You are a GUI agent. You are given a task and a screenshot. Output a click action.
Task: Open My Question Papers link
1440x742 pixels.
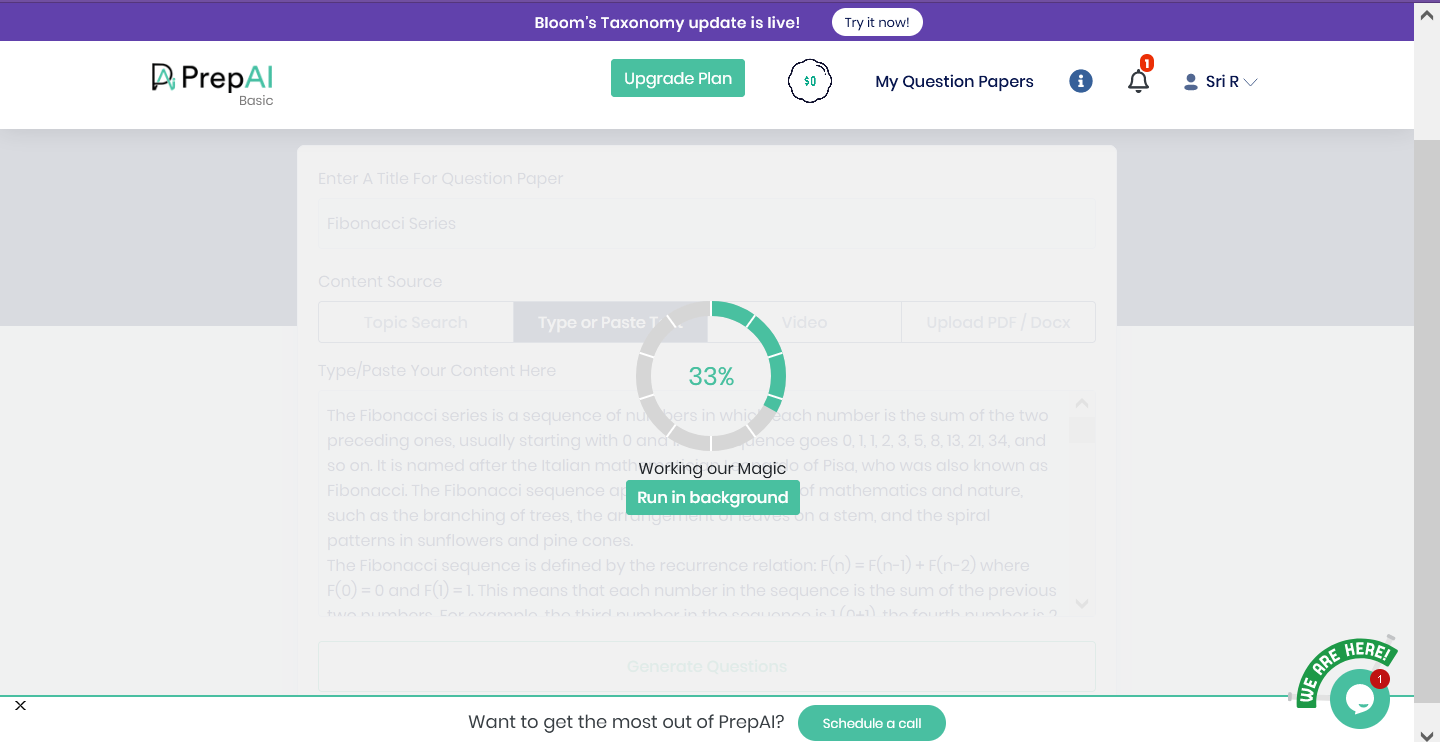(x=954, y=82)
